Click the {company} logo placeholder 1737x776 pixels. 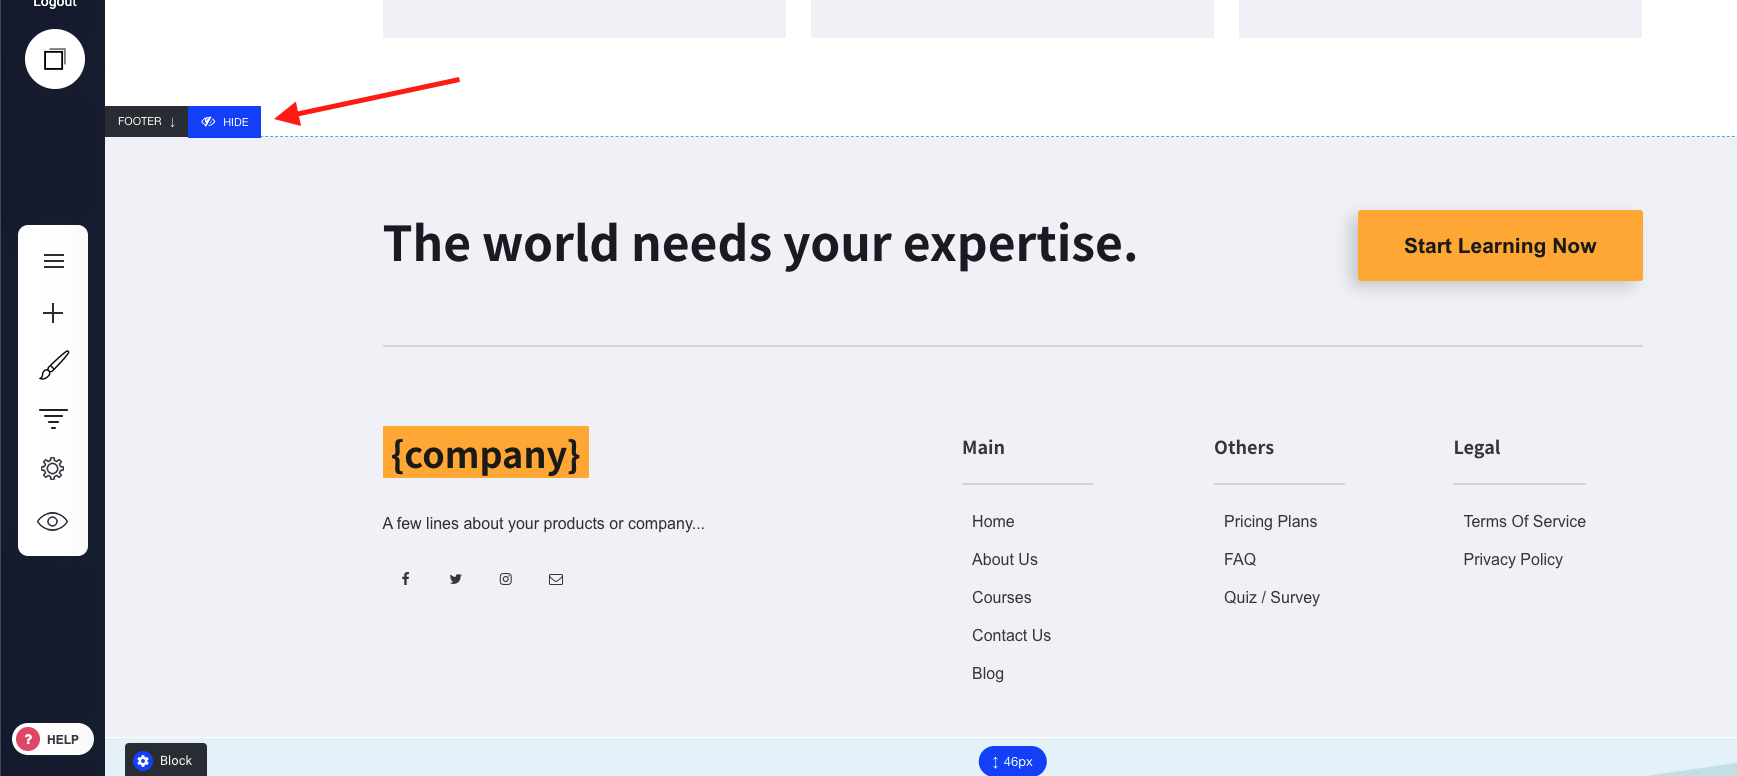tap(486, 453)
